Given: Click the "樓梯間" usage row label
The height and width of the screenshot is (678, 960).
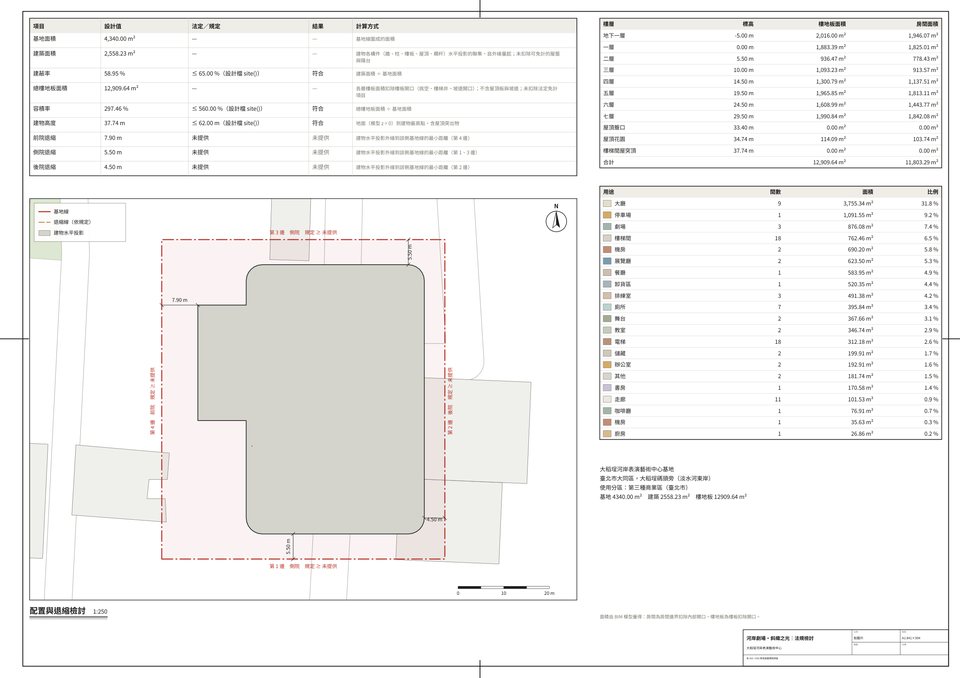Looking at the screenshot, I should [623, 238].
